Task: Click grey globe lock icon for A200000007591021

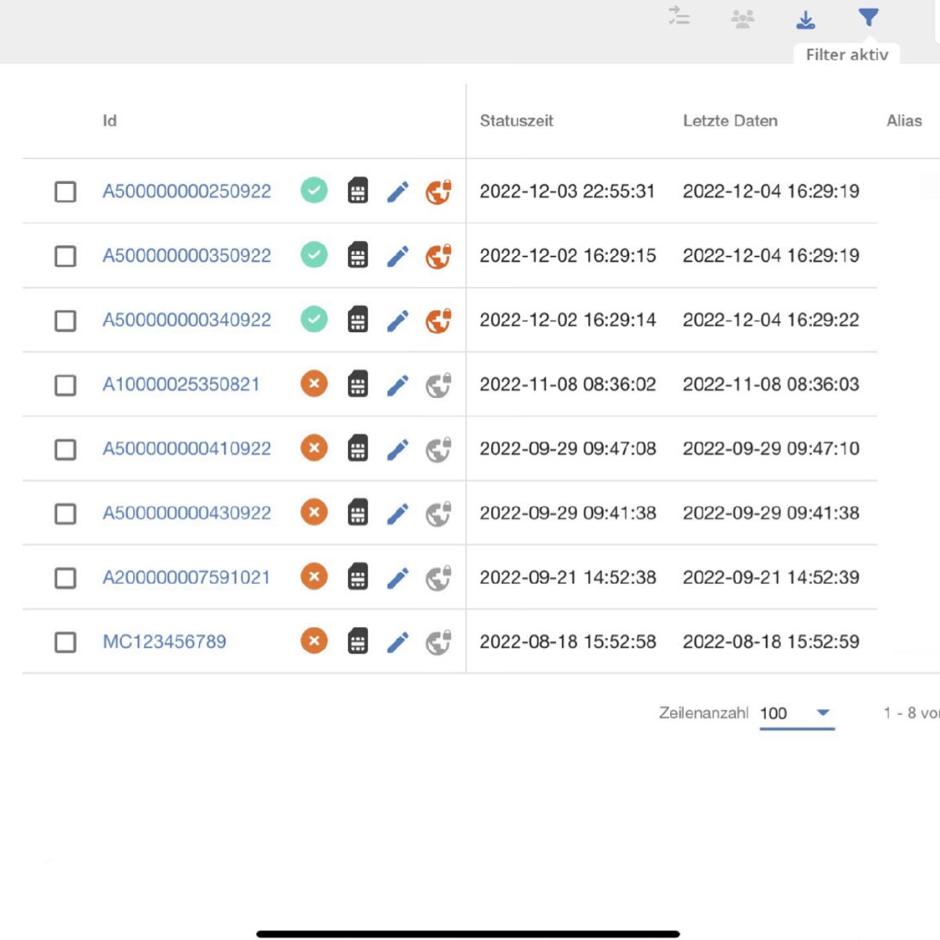Action: click(438, 578)
